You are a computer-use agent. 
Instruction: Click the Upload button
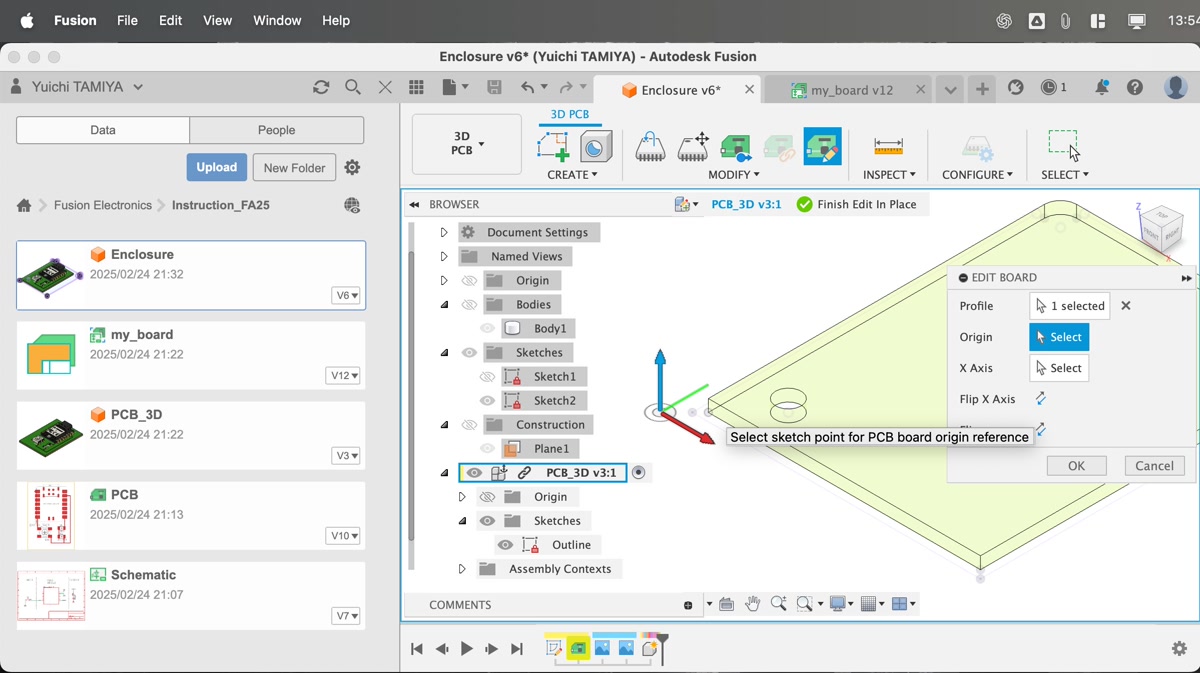point(216,167)
